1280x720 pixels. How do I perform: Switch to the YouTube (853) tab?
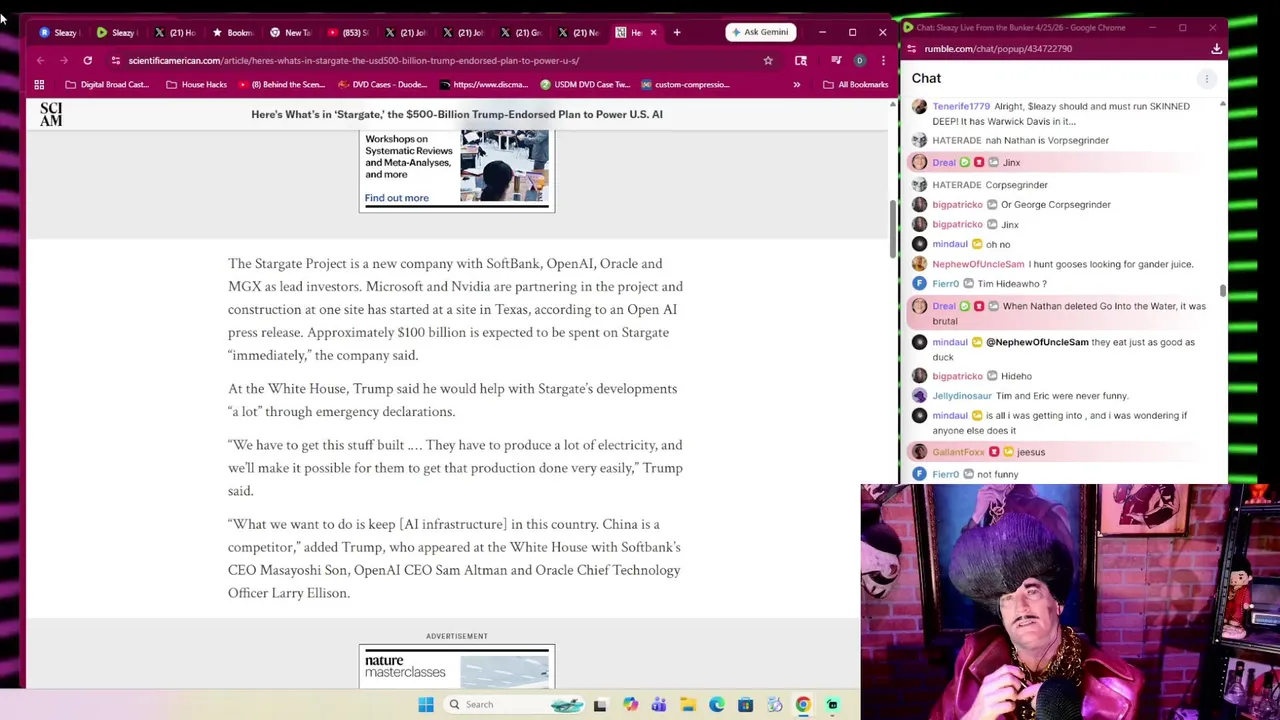pyautogui.click(x=348, y=32)
